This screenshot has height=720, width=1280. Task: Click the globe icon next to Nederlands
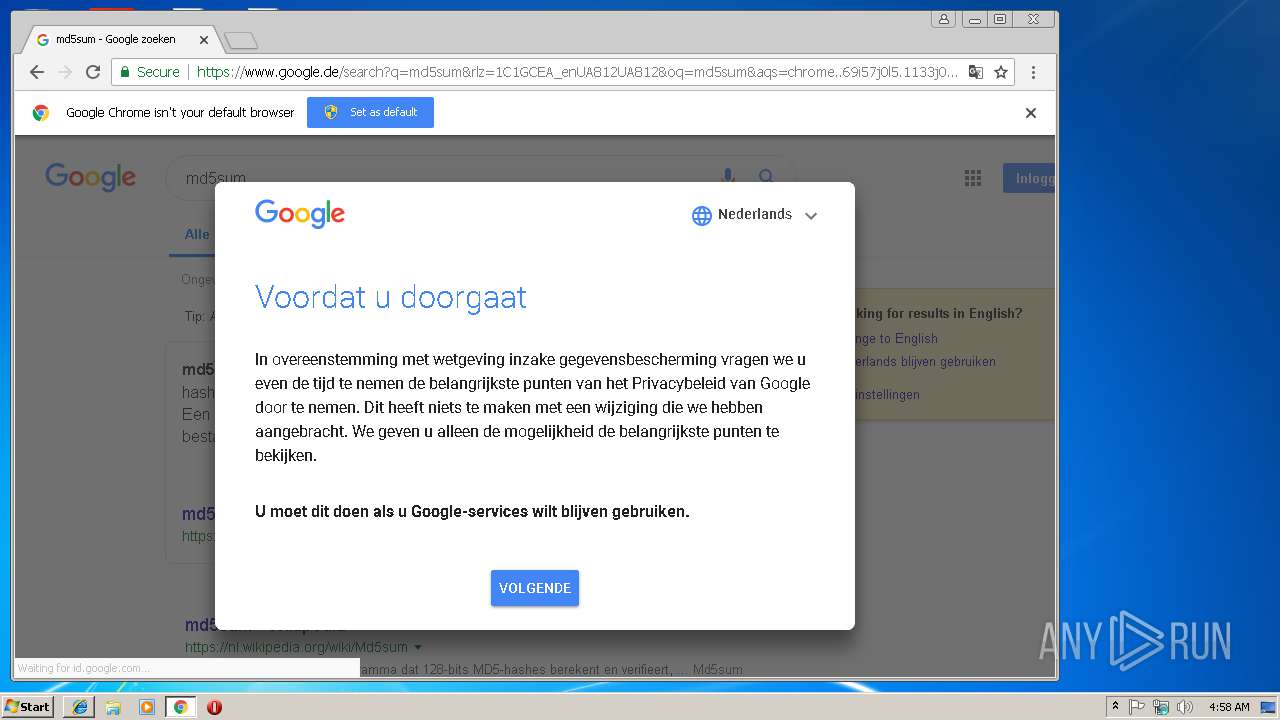[702, 215]
